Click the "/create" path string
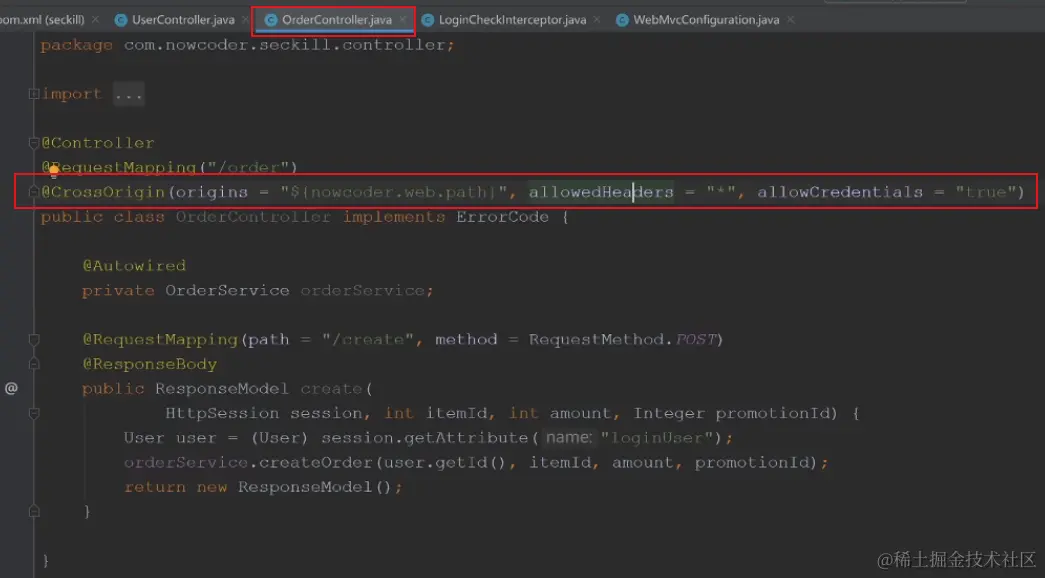1045x578 pixels. click(367, 340)
